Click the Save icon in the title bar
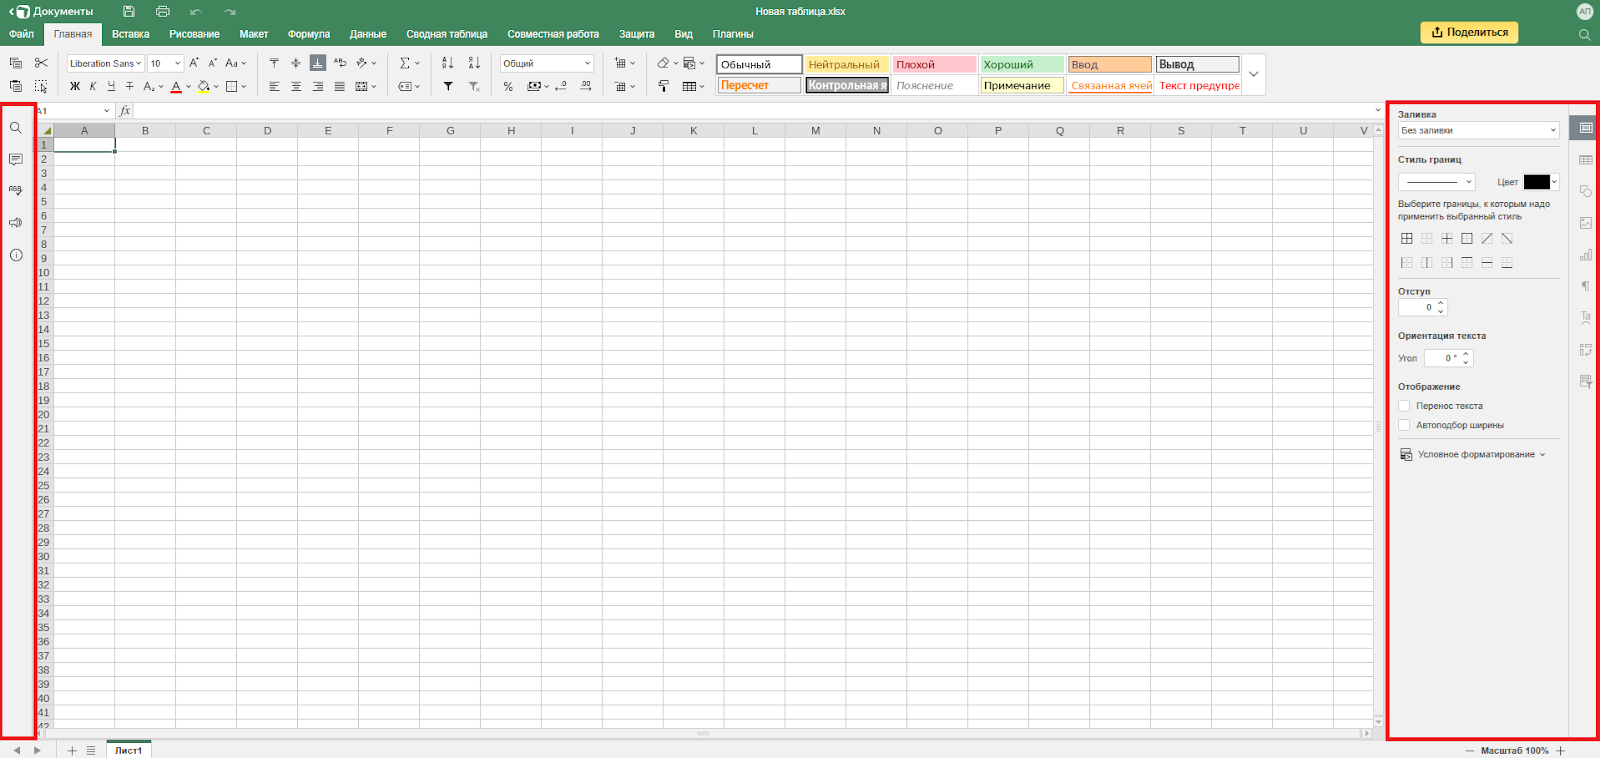Image resolution: width=1600 pixels, height=758 pixels. point(129,11)
